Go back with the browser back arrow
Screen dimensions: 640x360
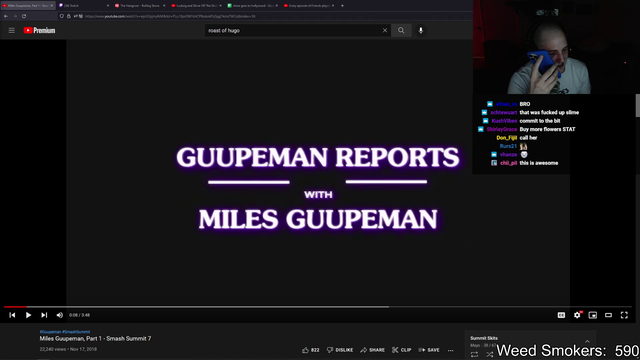coord(6,16)
